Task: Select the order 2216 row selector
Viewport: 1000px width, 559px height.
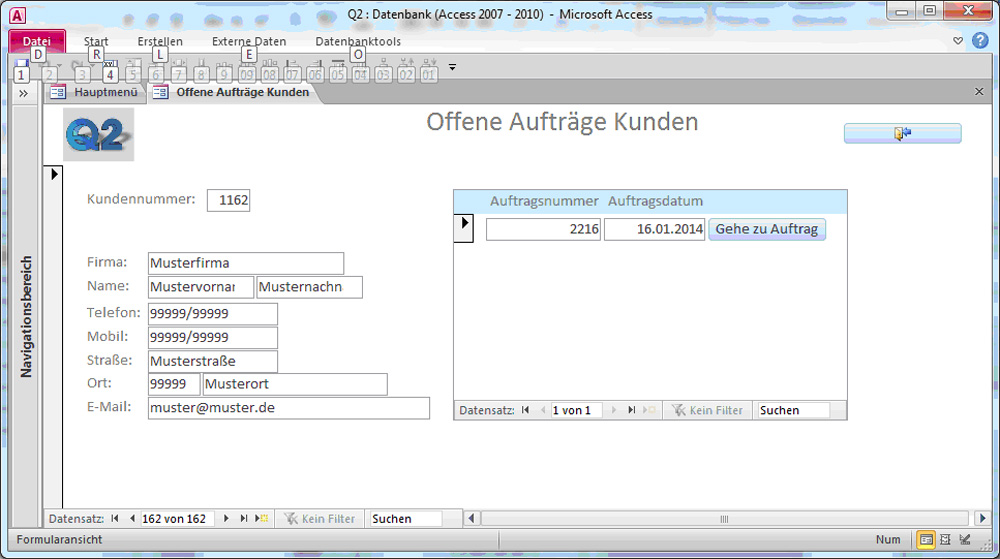Action: [x=464, y=229]
